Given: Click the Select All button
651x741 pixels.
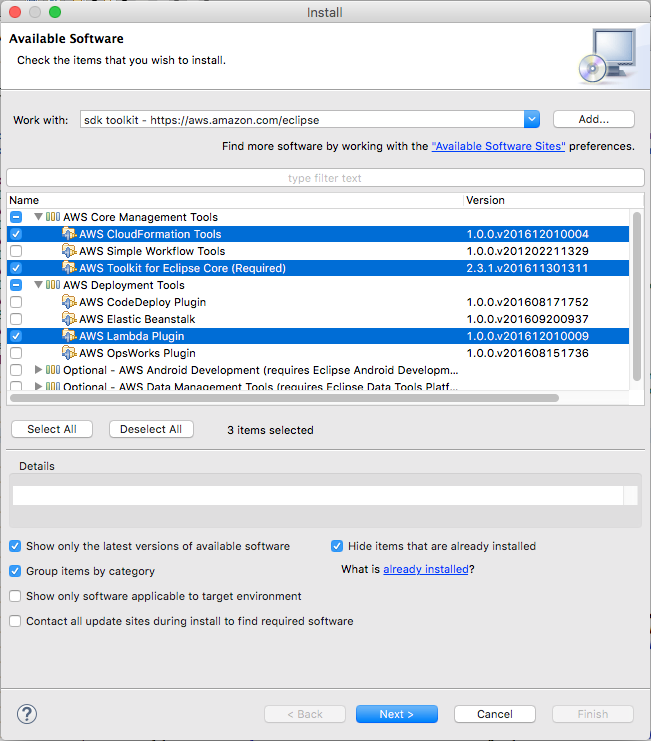Looking at the screenshot, I should [52, 429].
